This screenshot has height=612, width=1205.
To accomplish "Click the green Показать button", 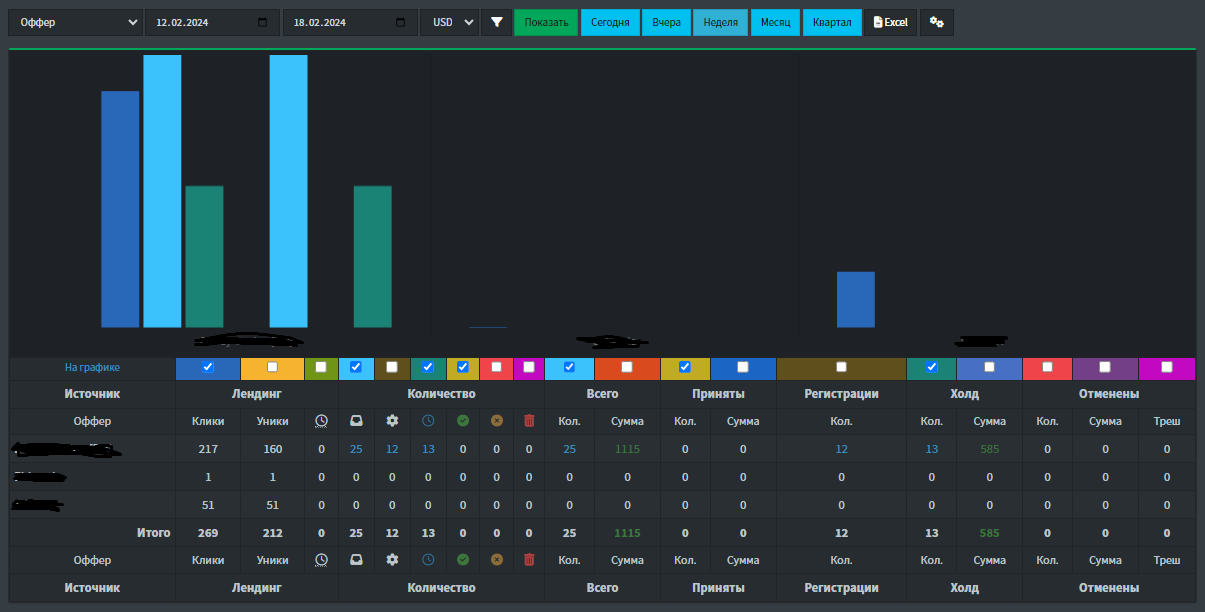I will click(x=546, y=22).
